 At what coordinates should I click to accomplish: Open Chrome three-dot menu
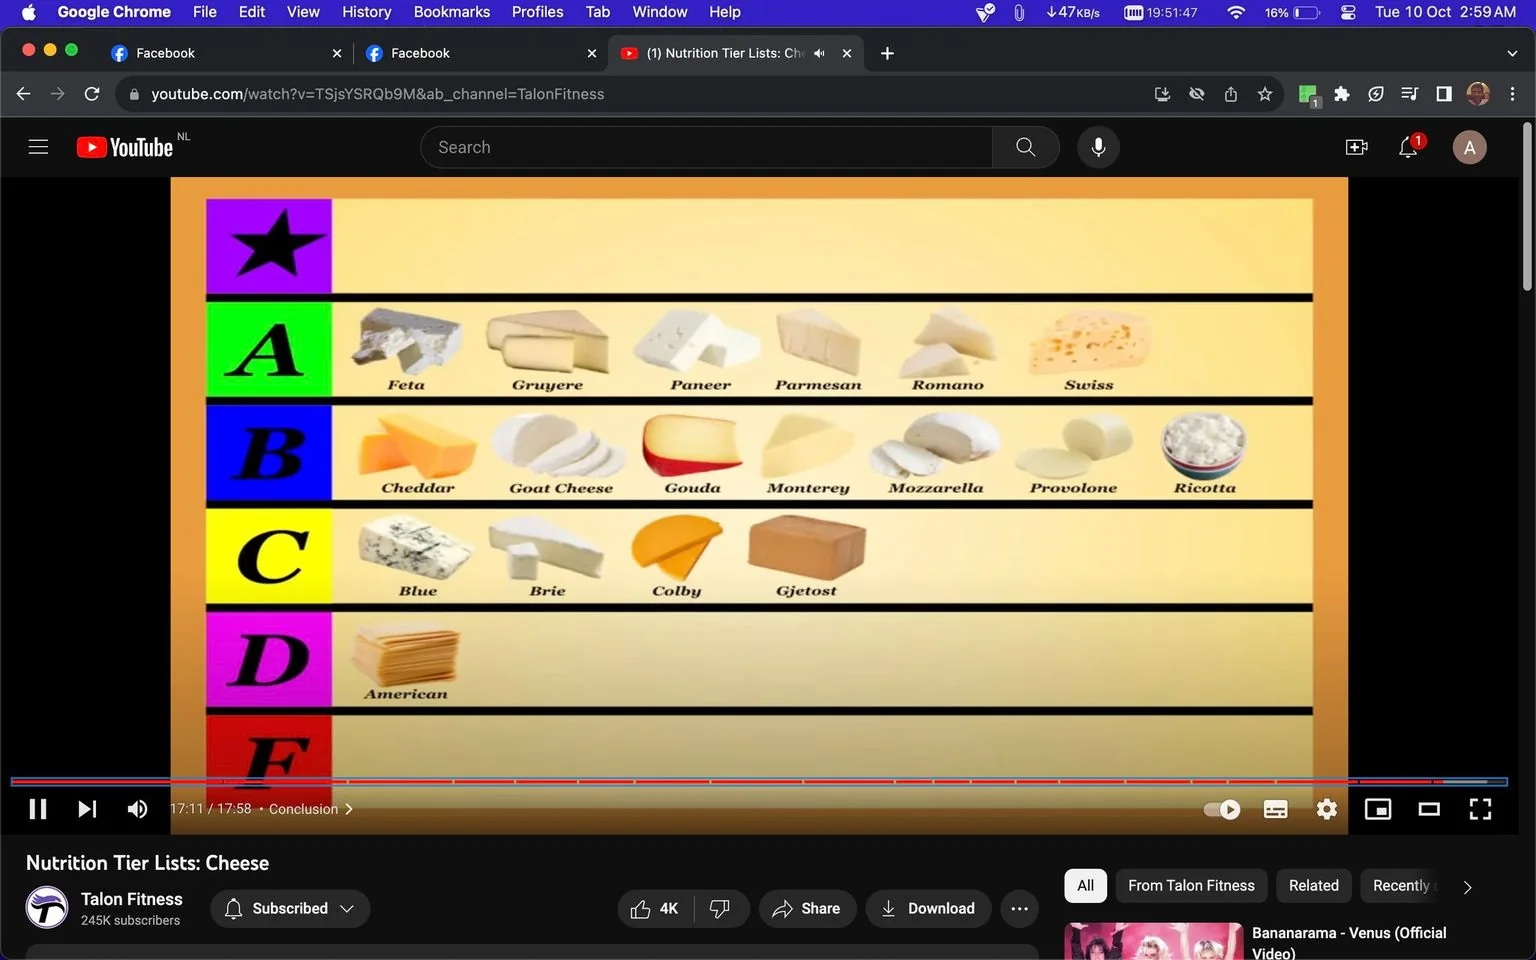1512,94
